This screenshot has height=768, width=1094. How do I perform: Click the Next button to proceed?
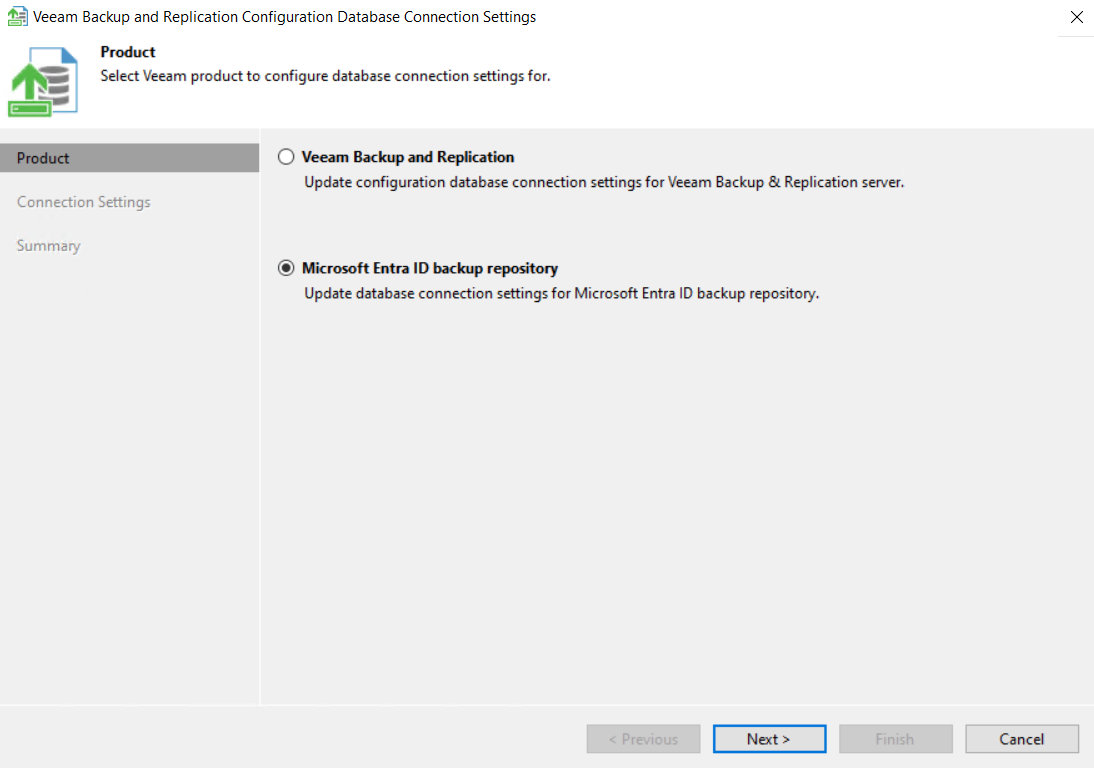click(x=769, y=739)
